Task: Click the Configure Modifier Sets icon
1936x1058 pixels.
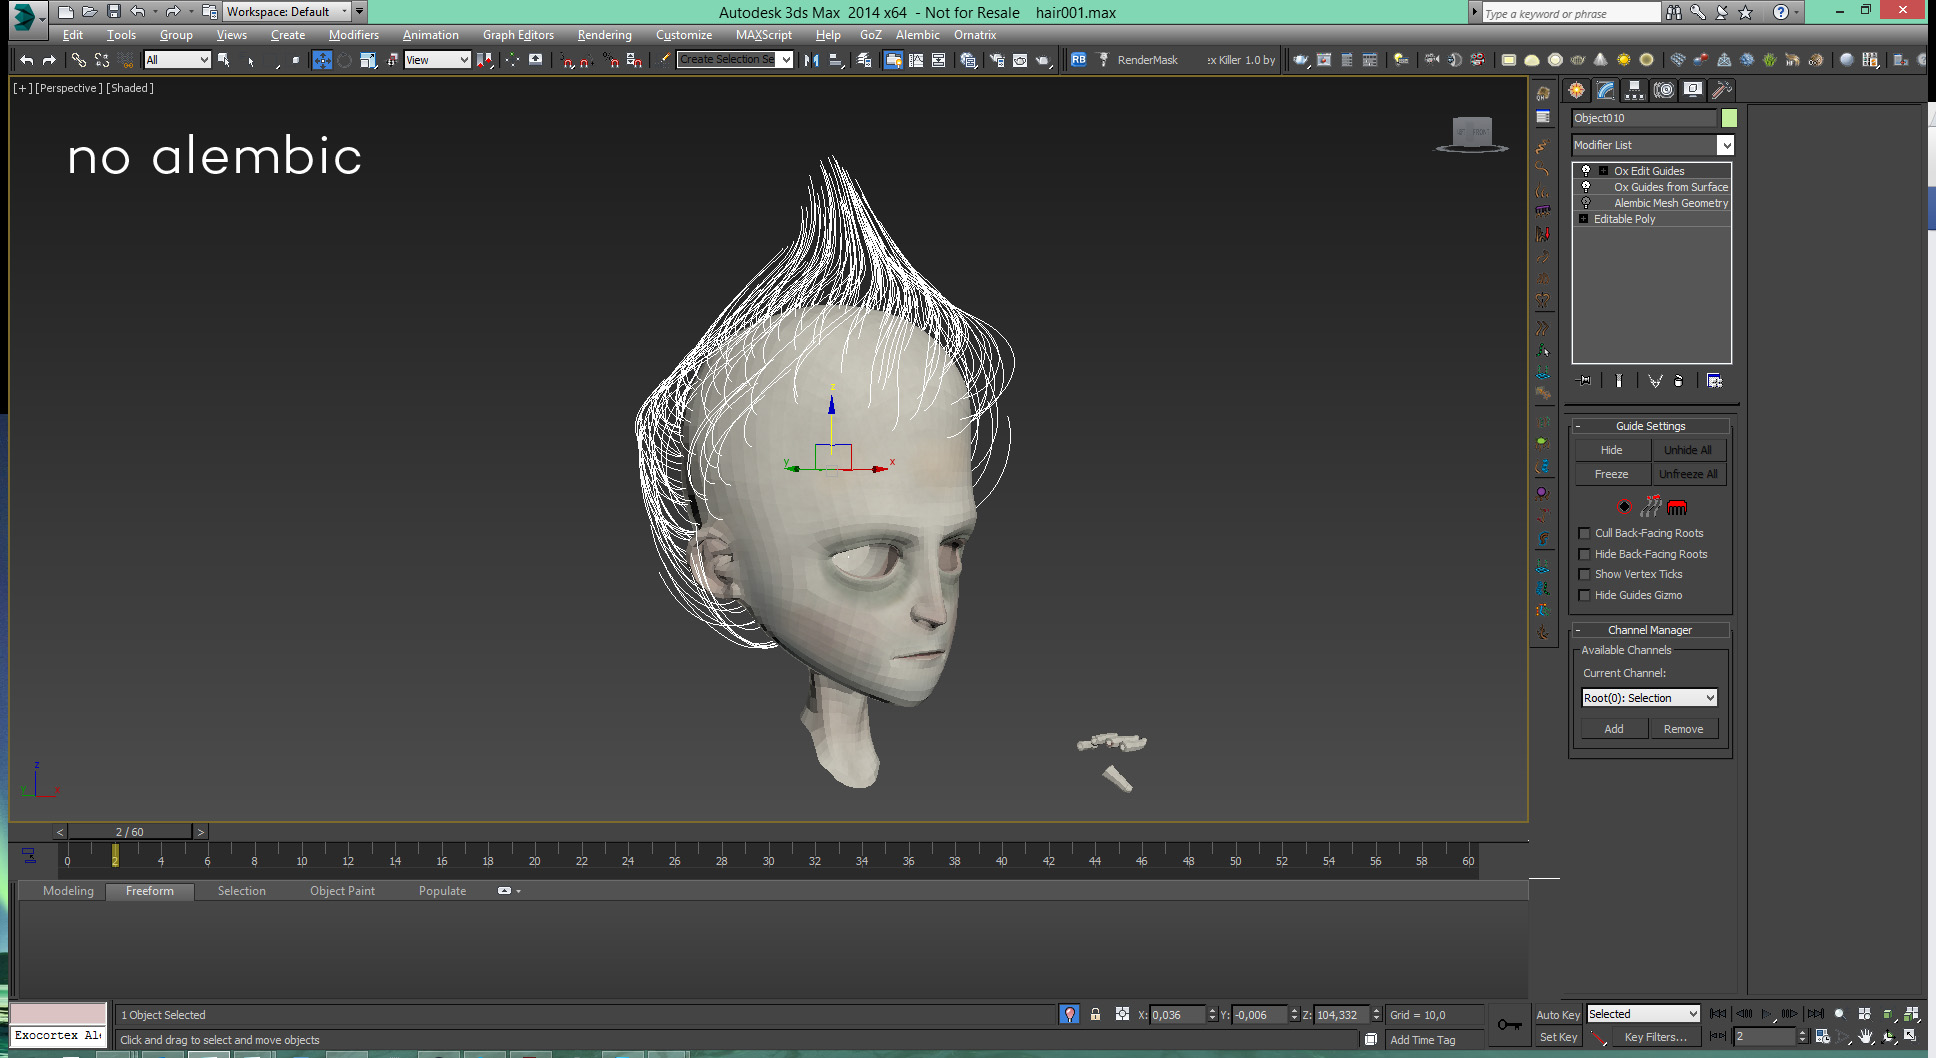Action: coord(1714,381)
